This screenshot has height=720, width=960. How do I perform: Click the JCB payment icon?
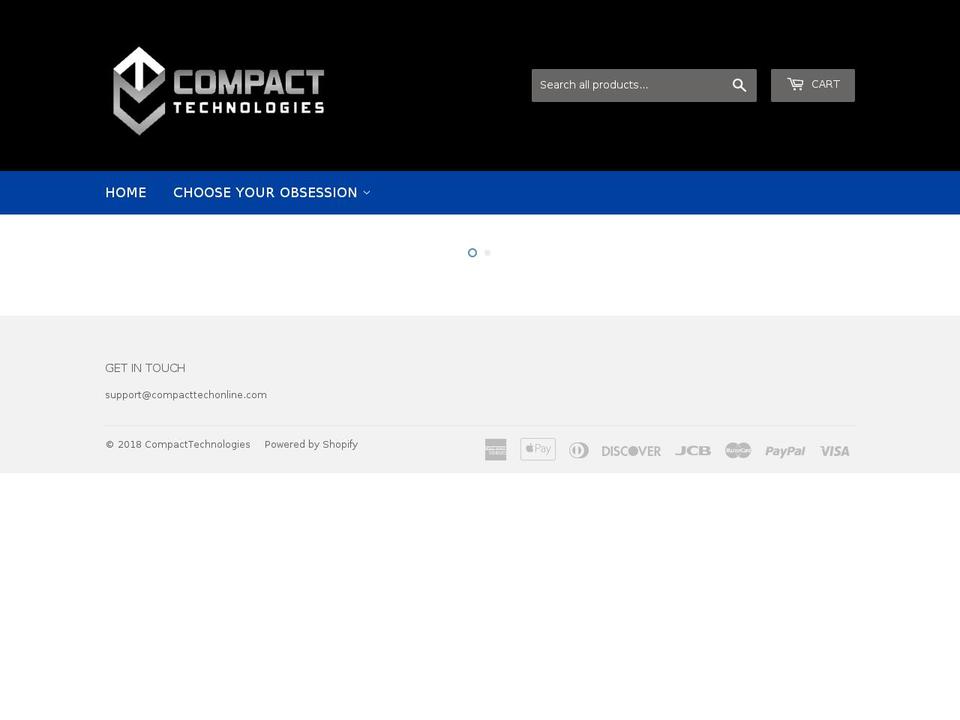click(x=692, y=451)
